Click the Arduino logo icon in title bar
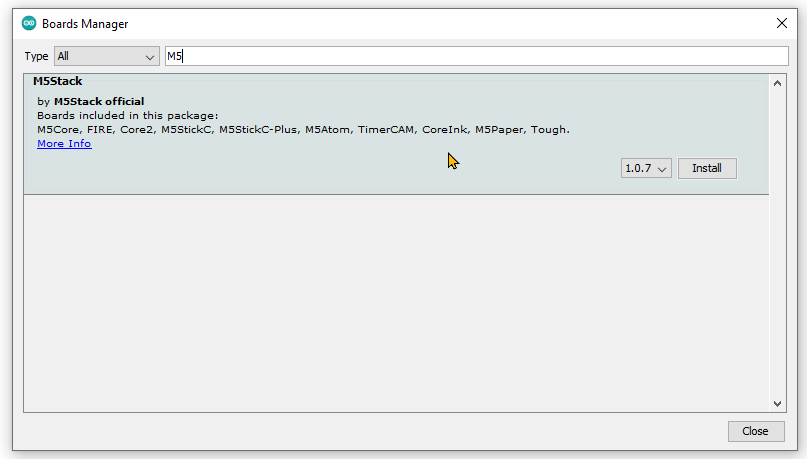 point(29,23)
